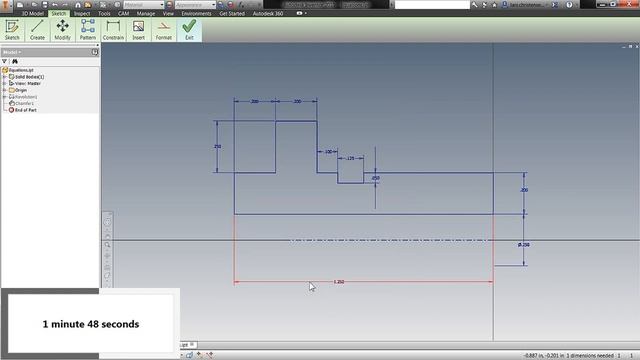The height and width of the screenshot is (360, 640).
Task: Open the Get Started ribbon tab
Action: click(232, 13)
